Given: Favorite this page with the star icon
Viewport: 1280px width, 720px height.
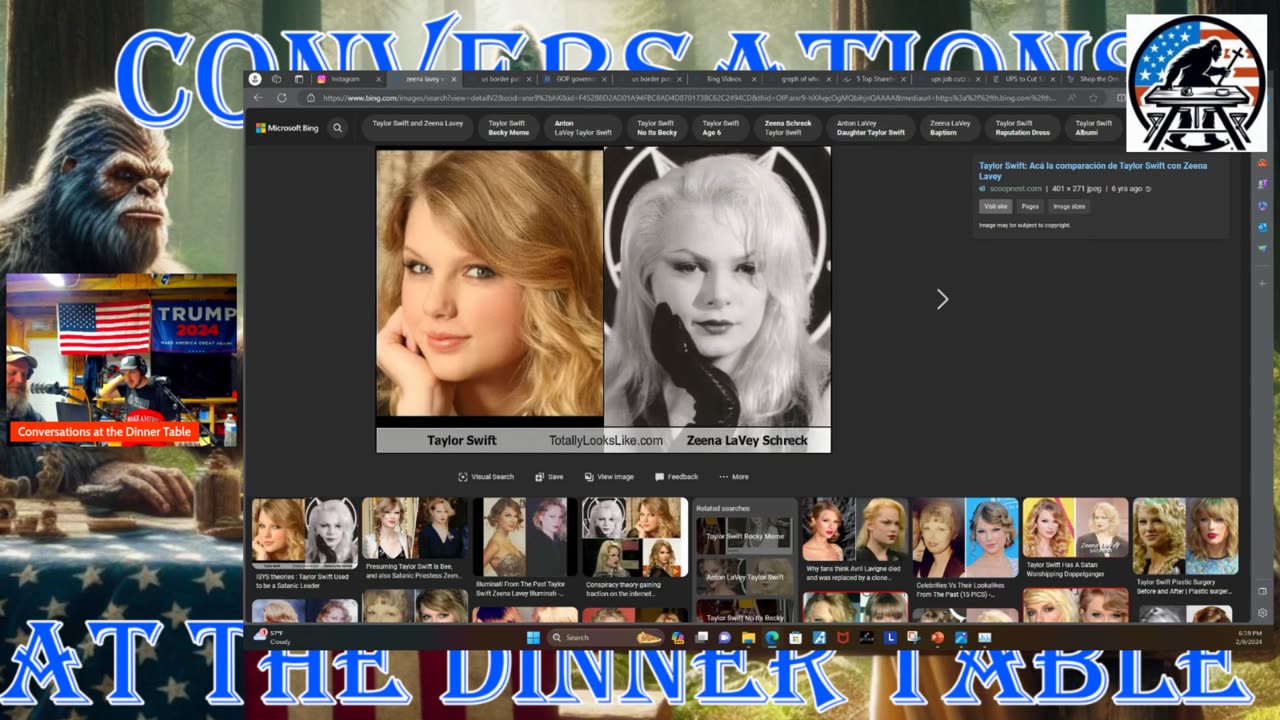Looking at the screenshot, I should pyautogui.click(x=1093, y=98).
